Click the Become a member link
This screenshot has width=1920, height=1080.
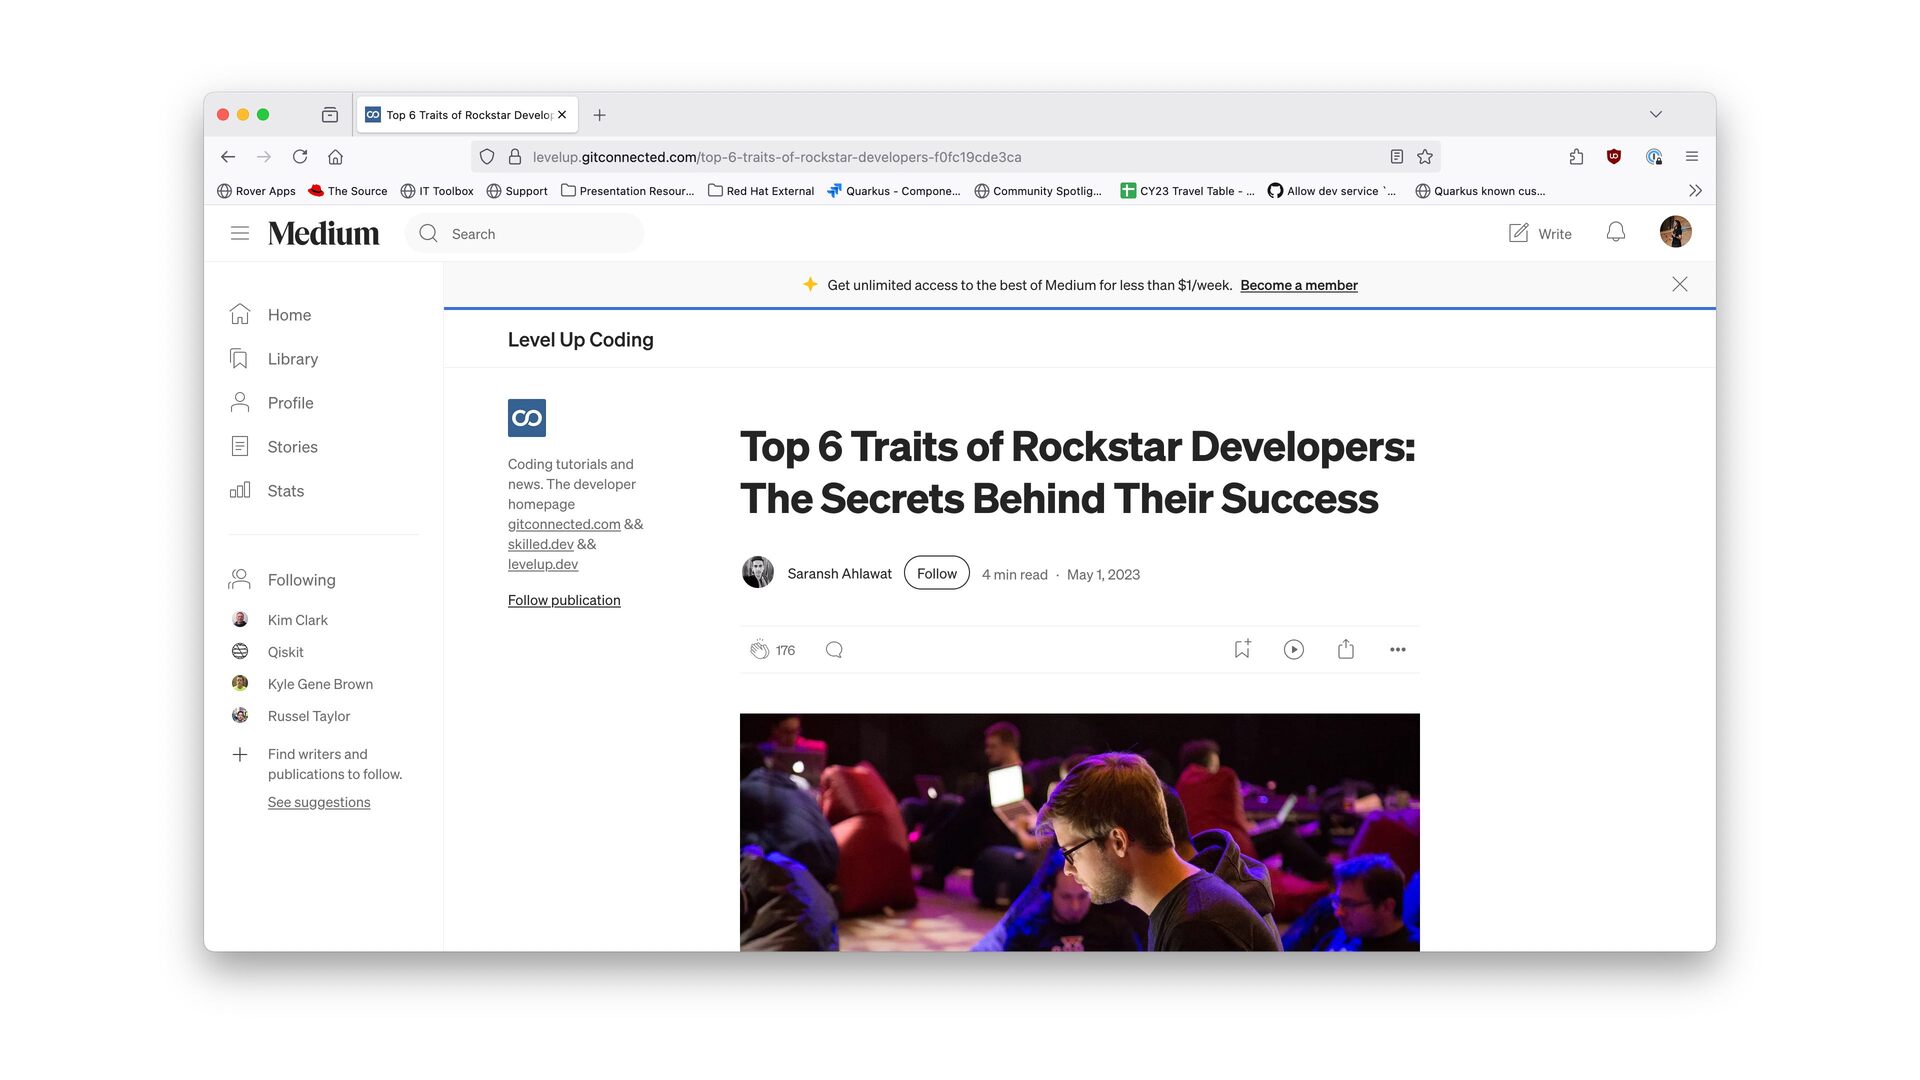click(x=1299, y=286)
